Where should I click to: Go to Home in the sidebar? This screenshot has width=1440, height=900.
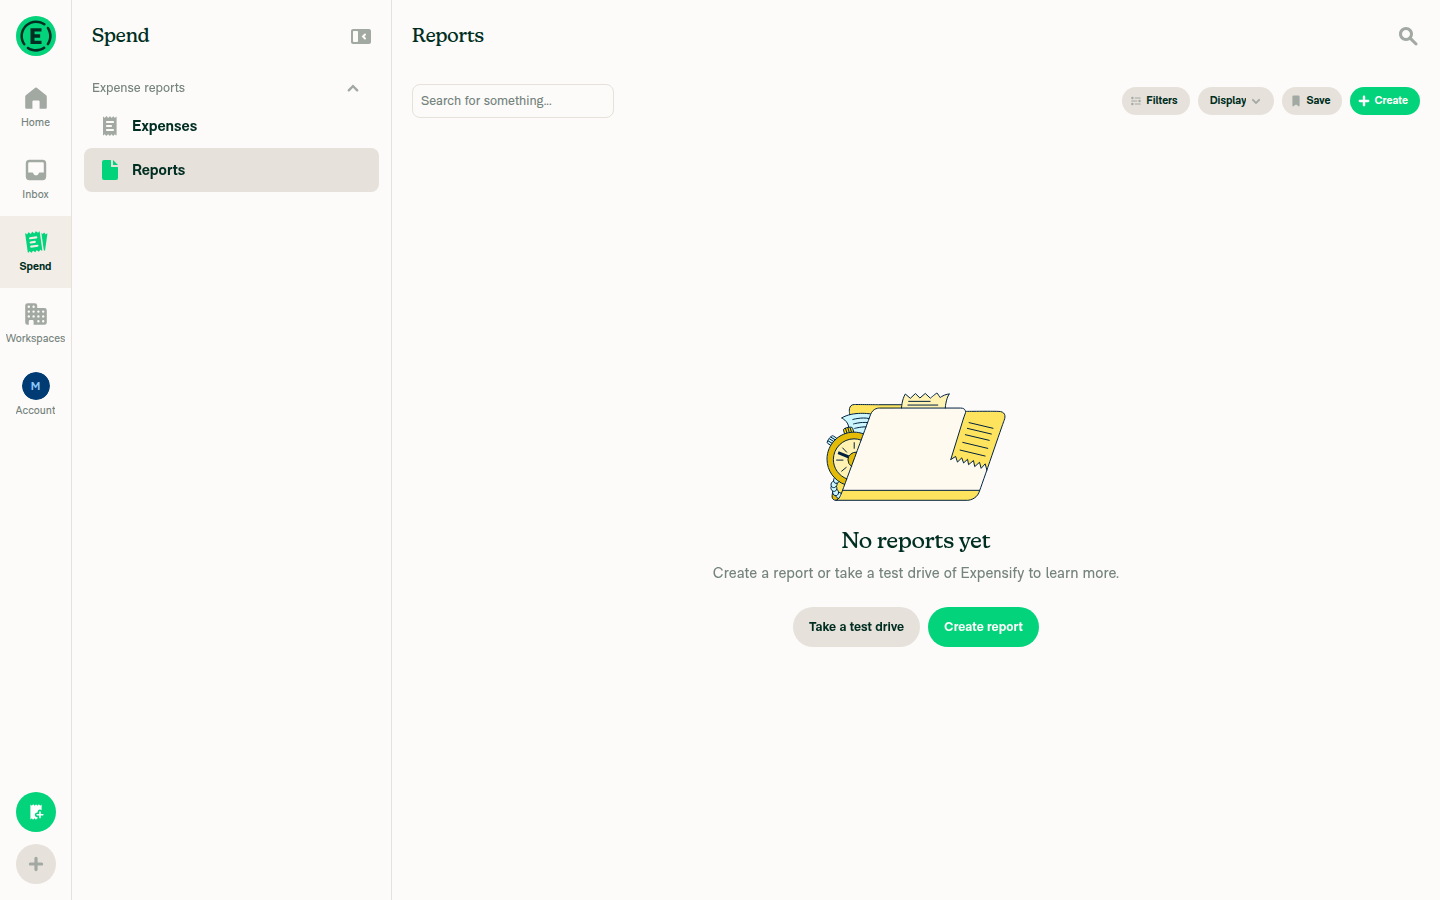pos(36,108)
